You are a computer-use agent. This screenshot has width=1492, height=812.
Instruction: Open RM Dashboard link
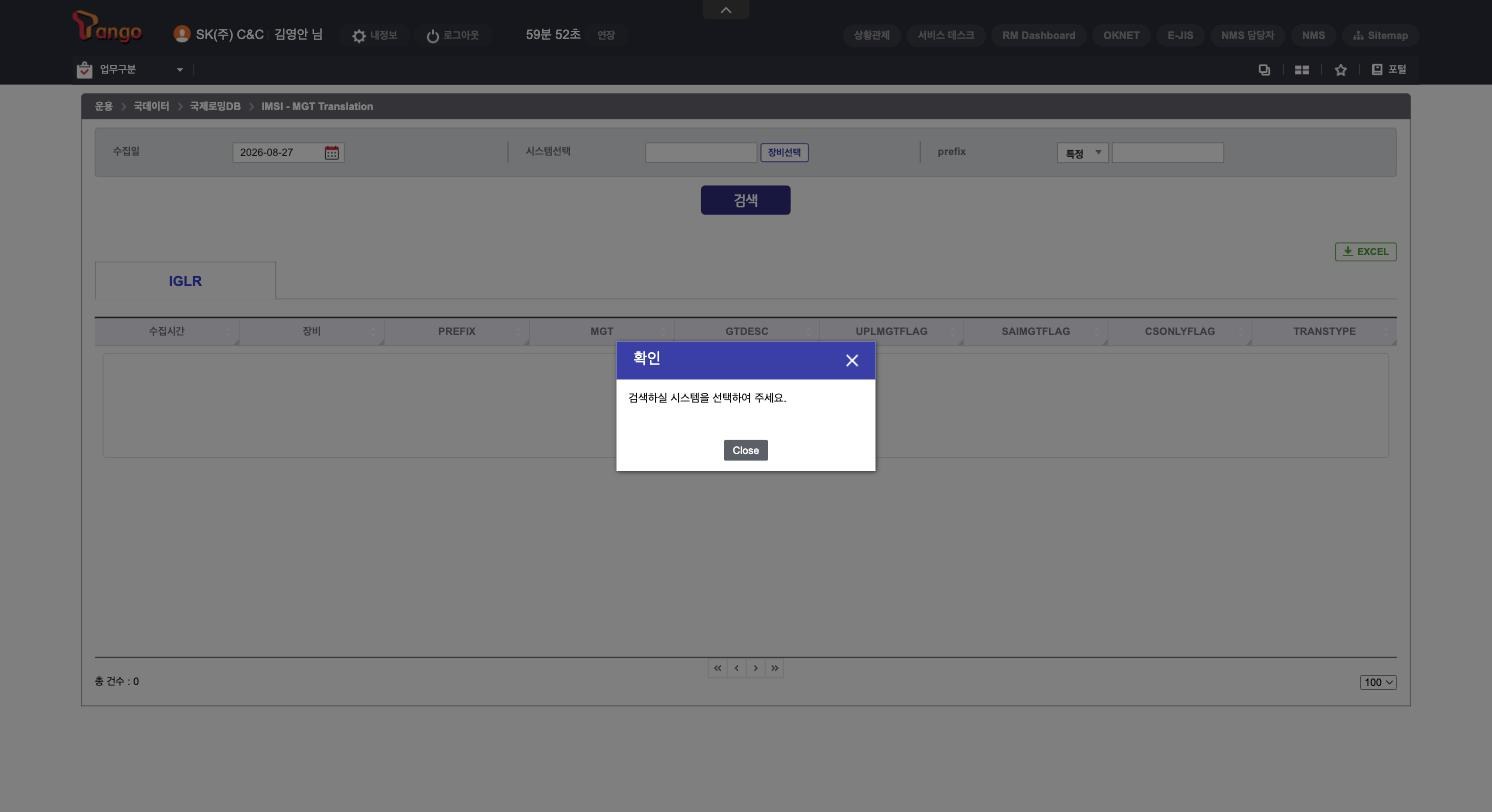click(x=1039, y=35)
